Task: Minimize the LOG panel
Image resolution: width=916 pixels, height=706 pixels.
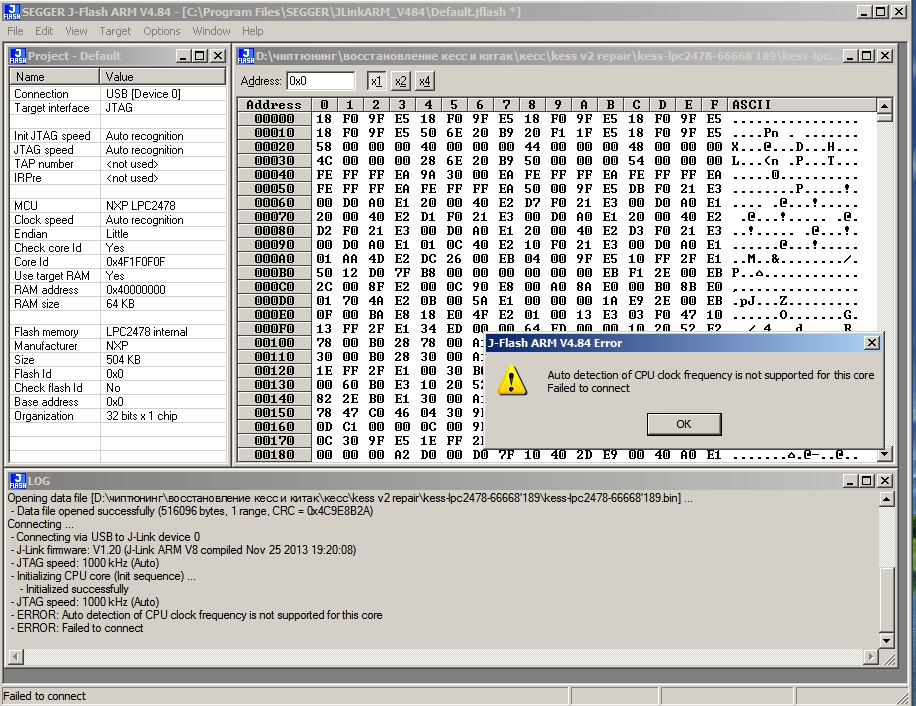Action: point(851,481)
